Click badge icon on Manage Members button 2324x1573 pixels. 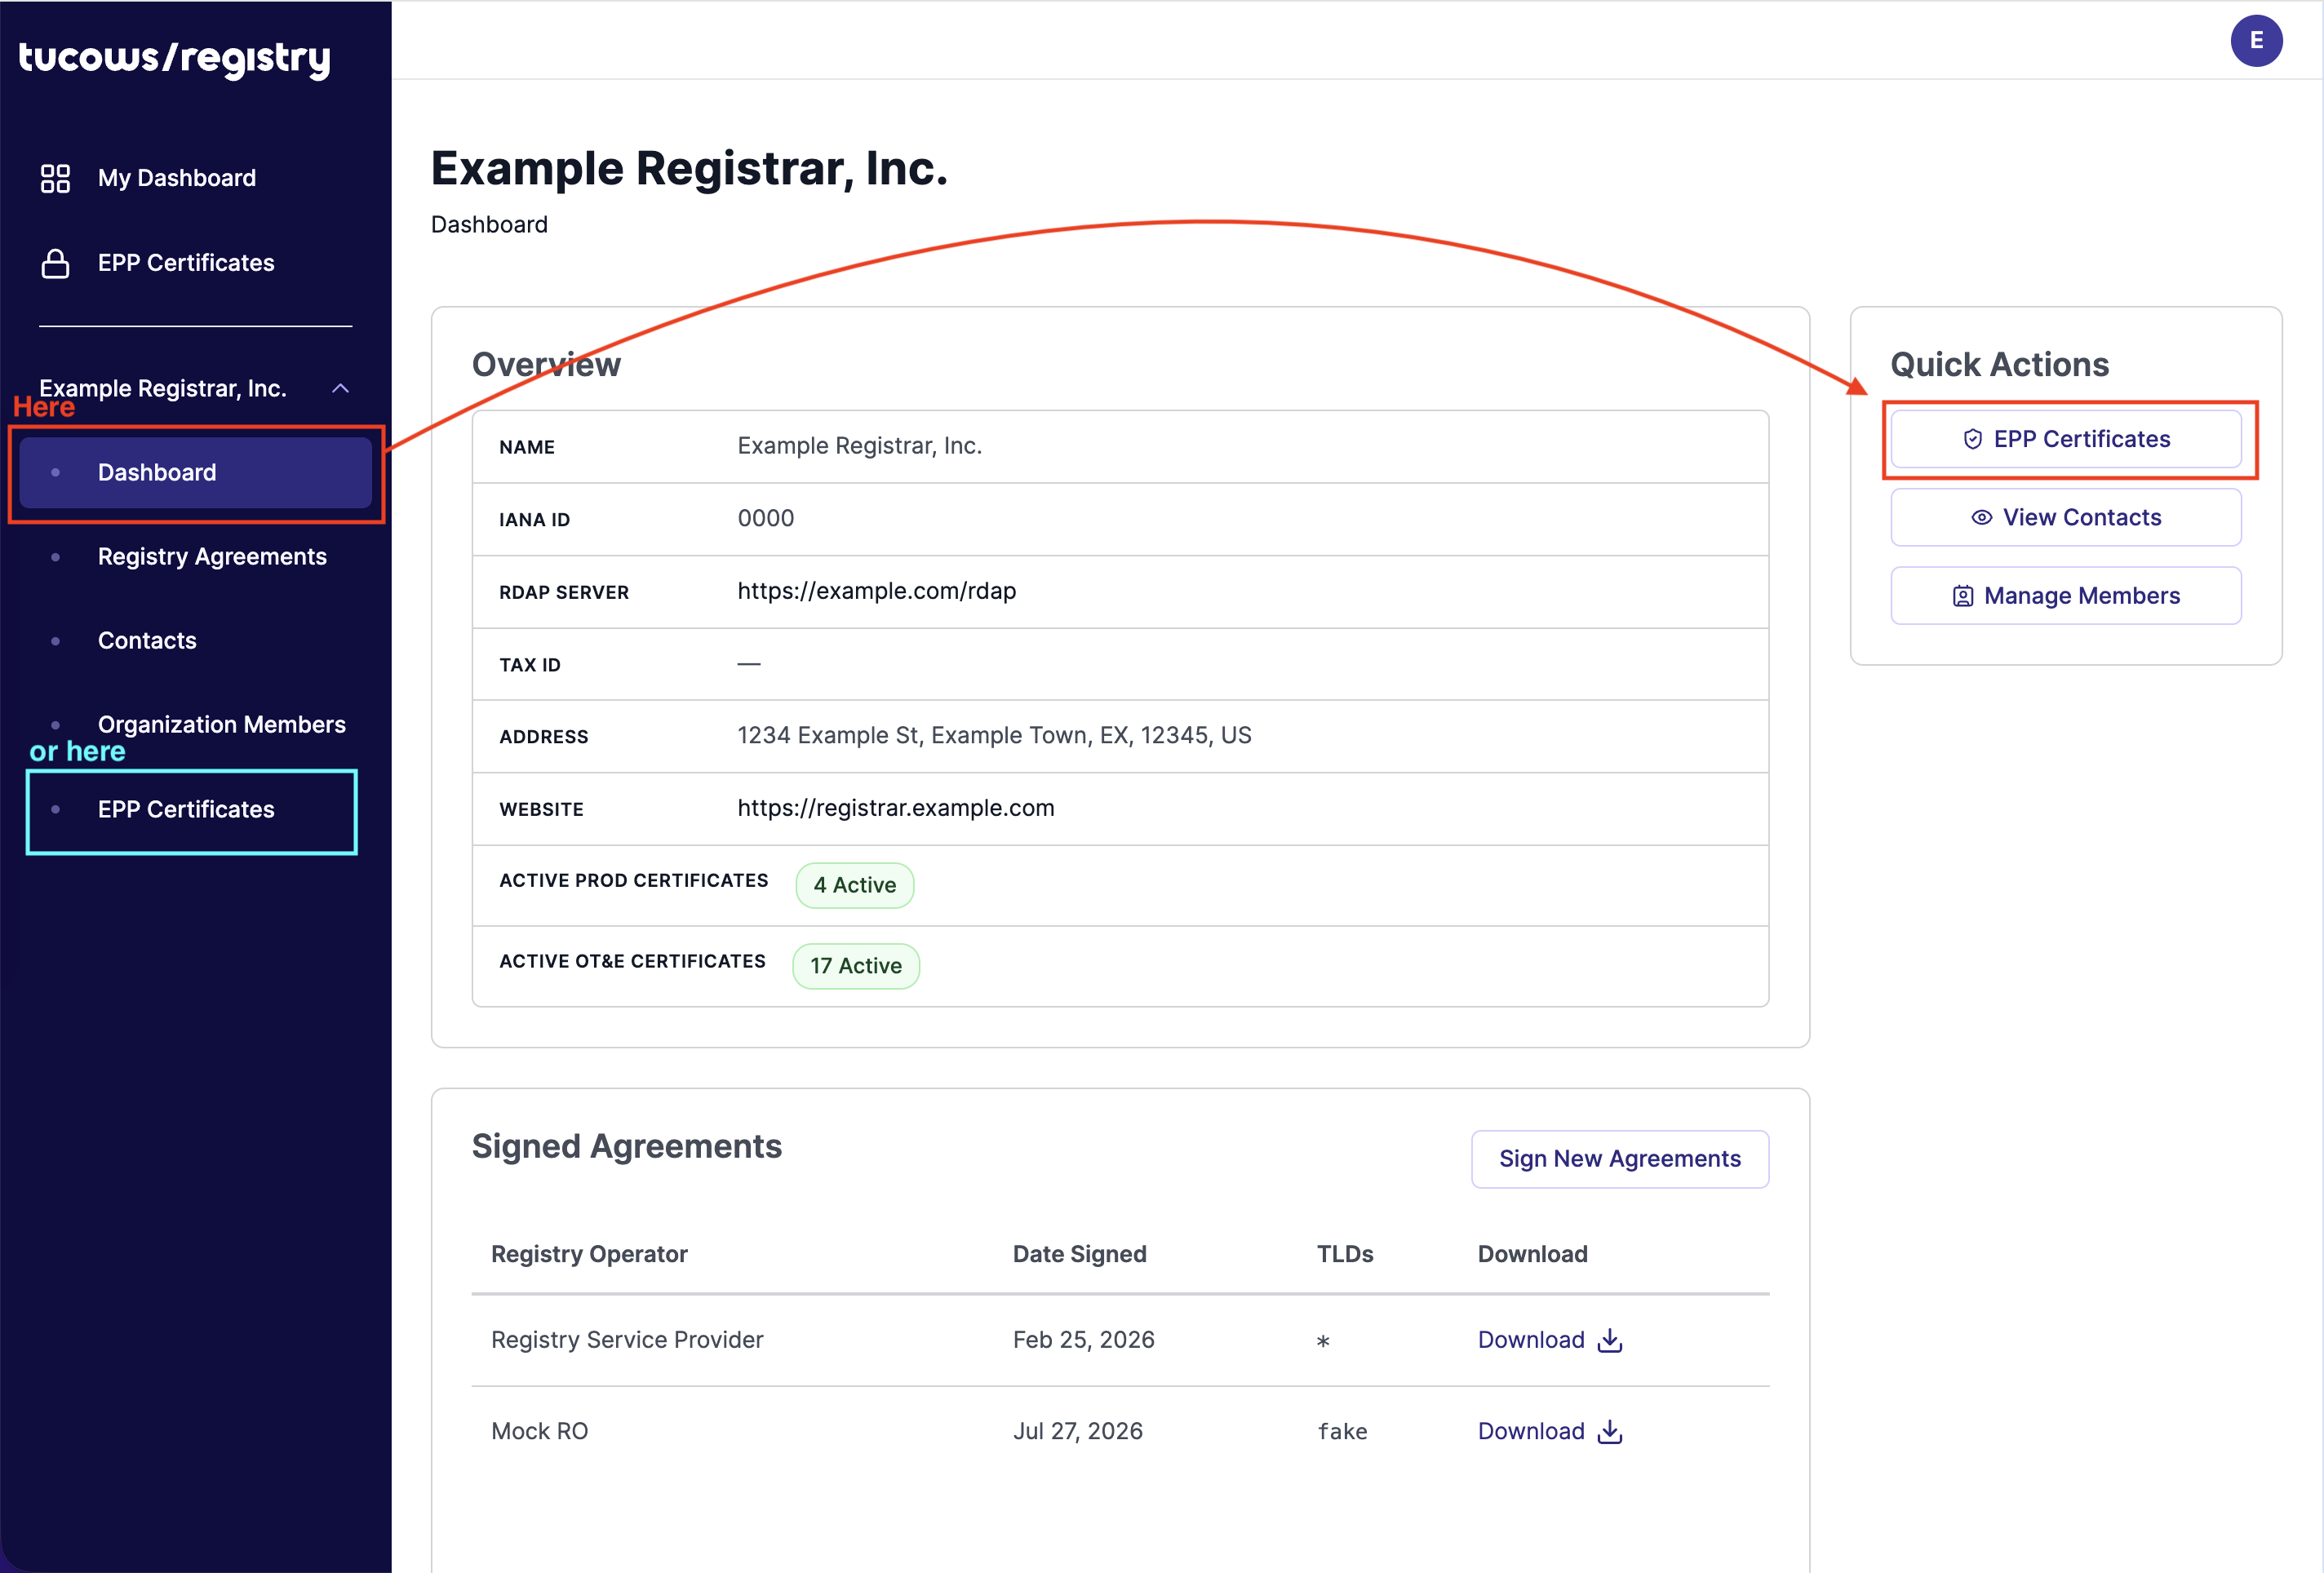coord(1962,596)
